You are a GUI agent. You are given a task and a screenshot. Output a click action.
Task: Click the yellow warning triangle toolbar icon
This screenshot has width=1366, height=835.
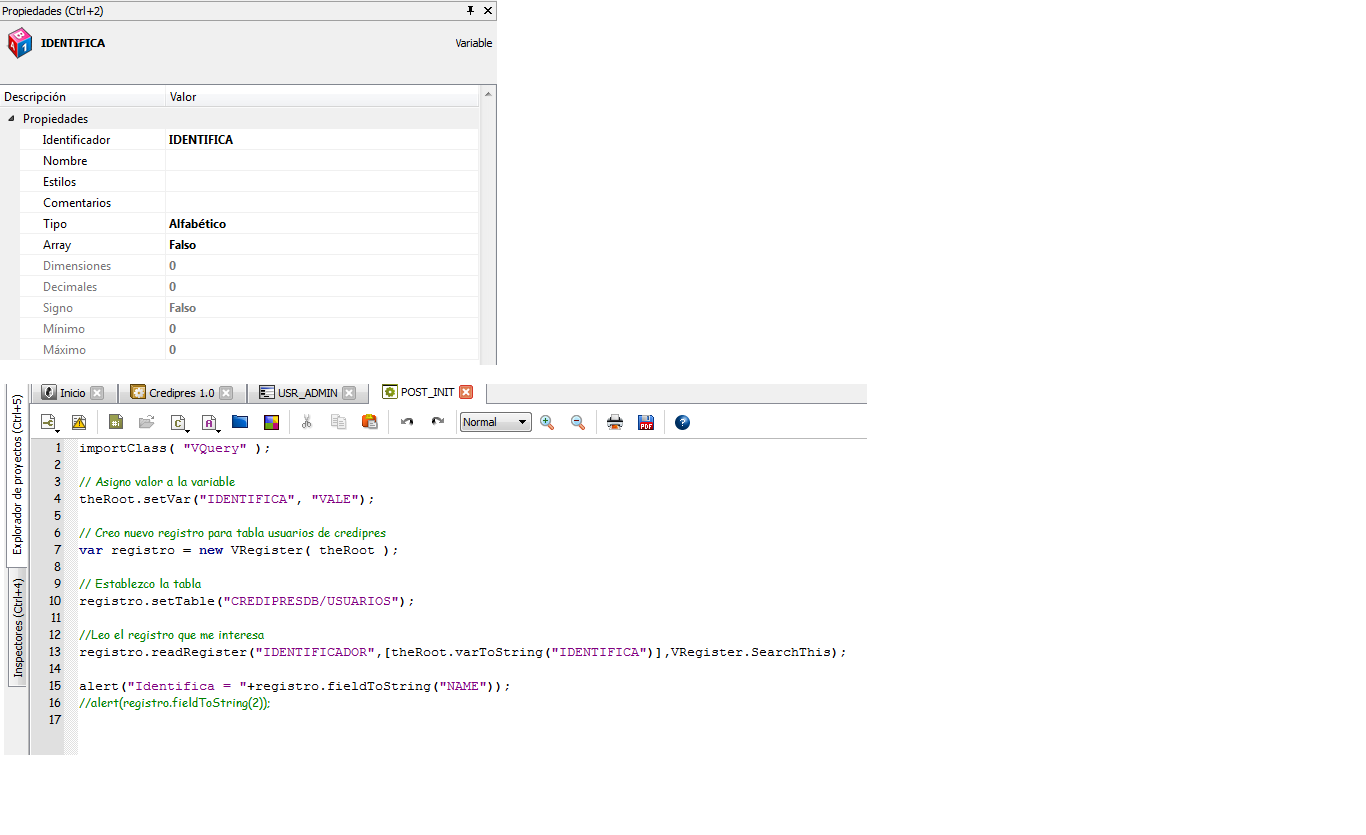pyautogui.click(x=79, y=422)
